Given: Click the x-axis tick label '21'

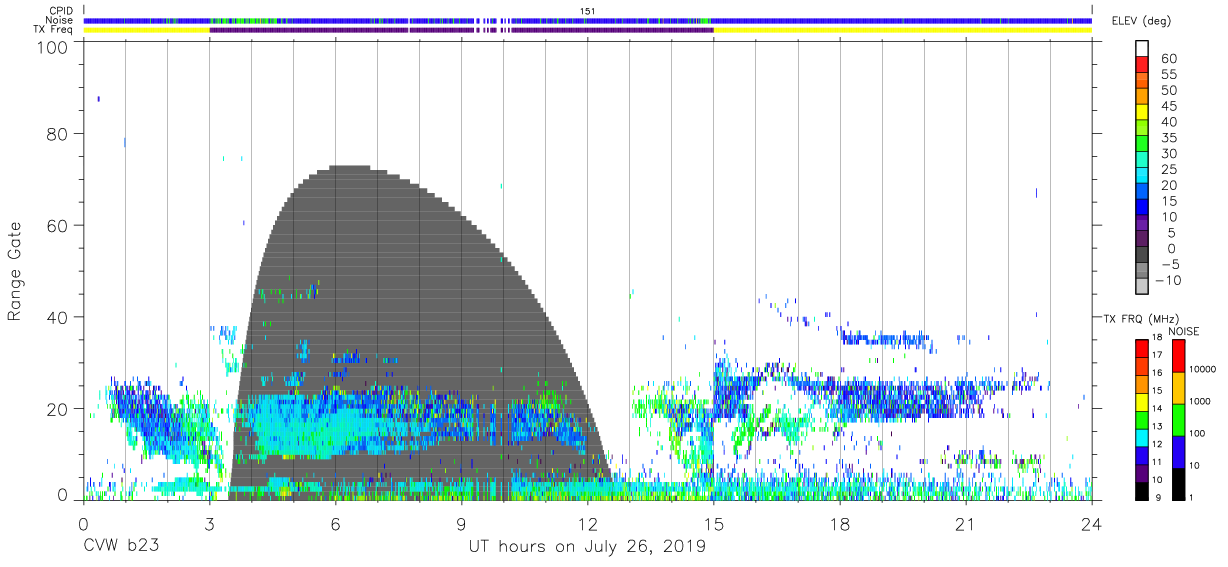Looking at the screenshot, I should 966,523.
